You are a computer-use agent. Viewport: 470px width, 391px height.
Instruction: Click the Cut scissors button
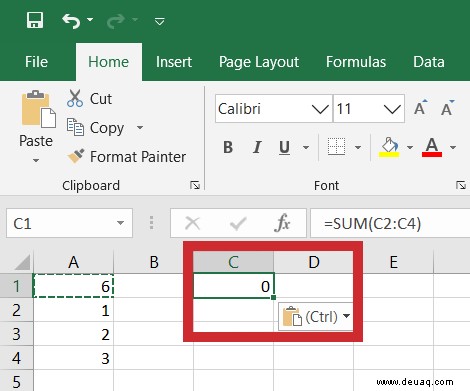(89, 99)
